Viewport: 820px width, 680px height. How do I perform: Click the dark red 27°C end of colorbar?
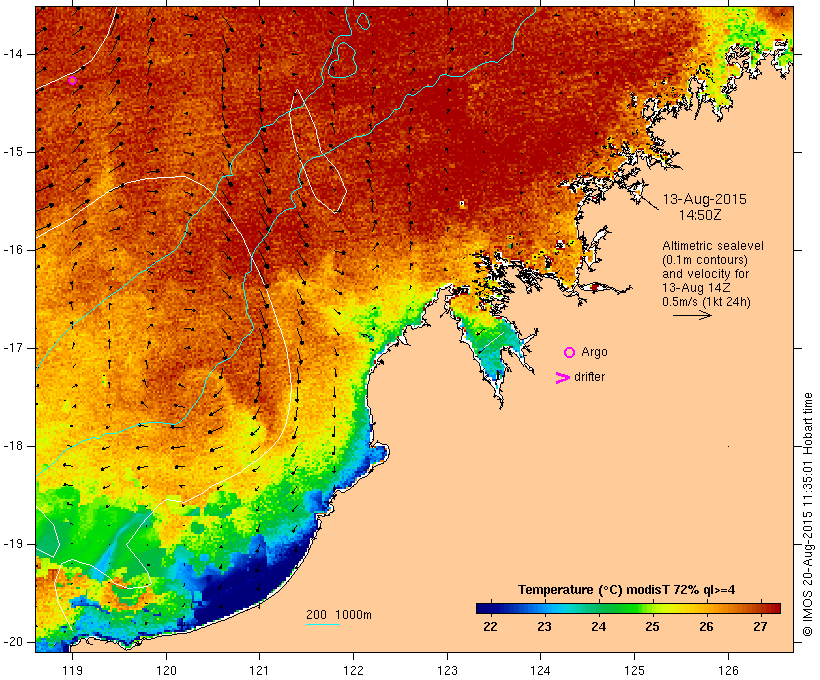(773, 608)
